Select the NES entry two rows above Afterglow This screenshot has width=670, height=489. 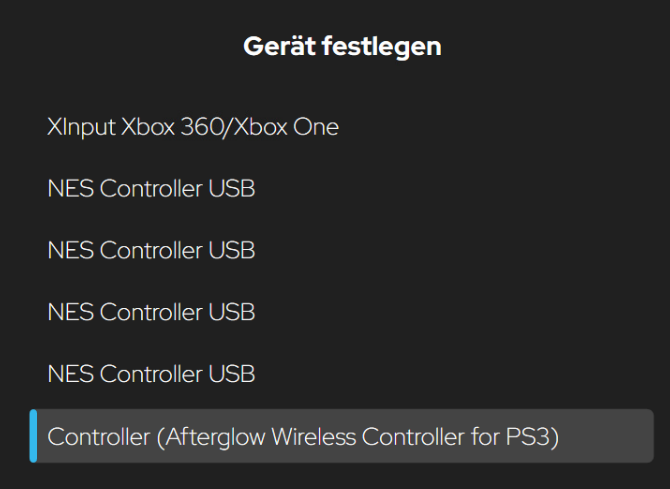tap(151, 312)
